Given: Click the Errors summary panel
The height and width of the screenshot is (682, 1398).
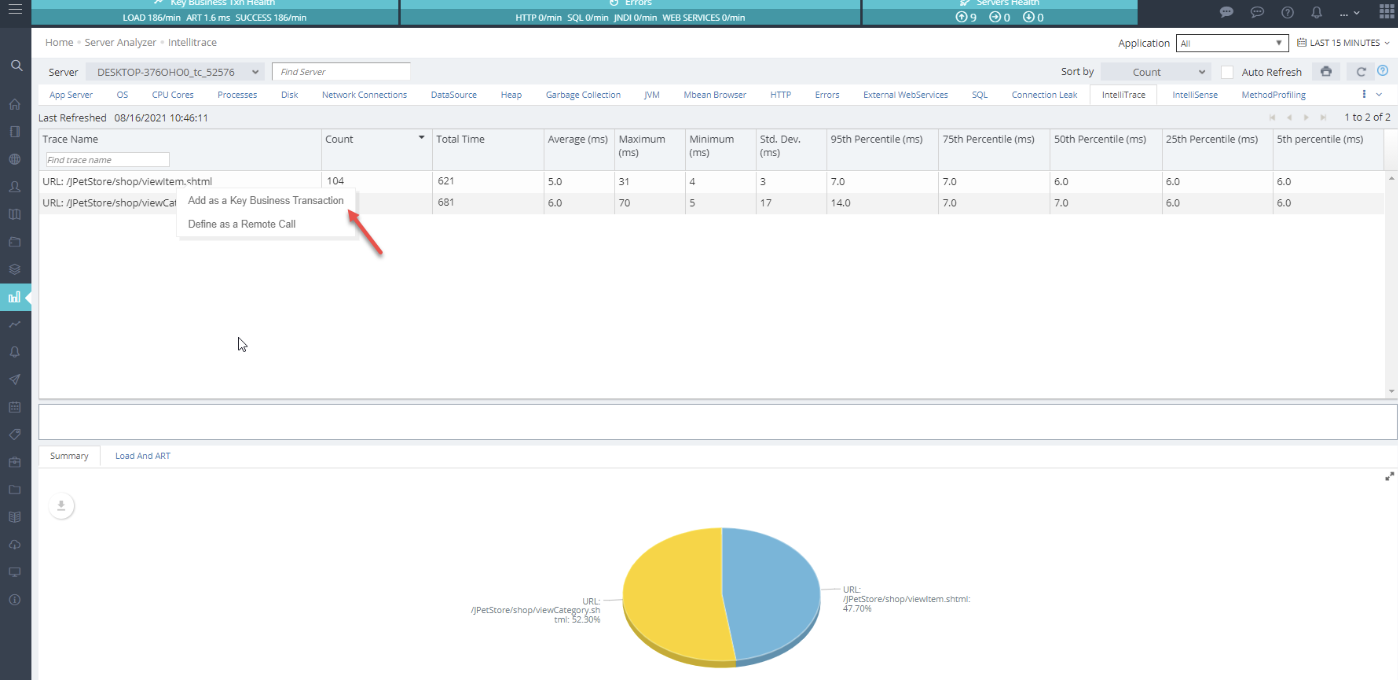Looking at the screenshot, I should click(630, 12).
